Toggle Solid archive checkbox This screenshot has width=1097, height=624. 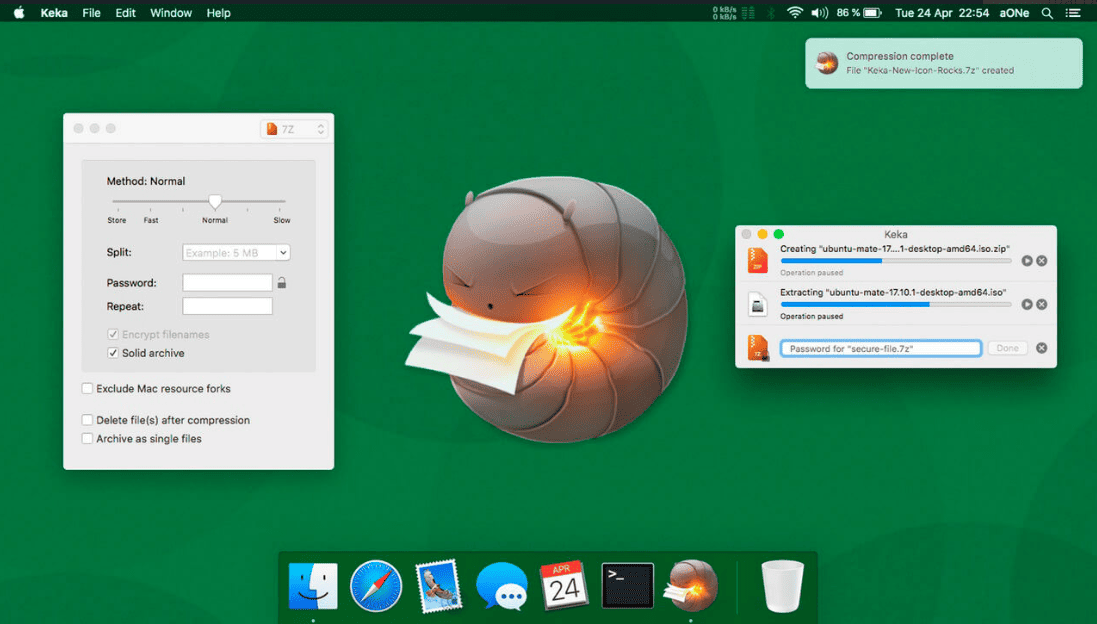click(x=113, y=353)
